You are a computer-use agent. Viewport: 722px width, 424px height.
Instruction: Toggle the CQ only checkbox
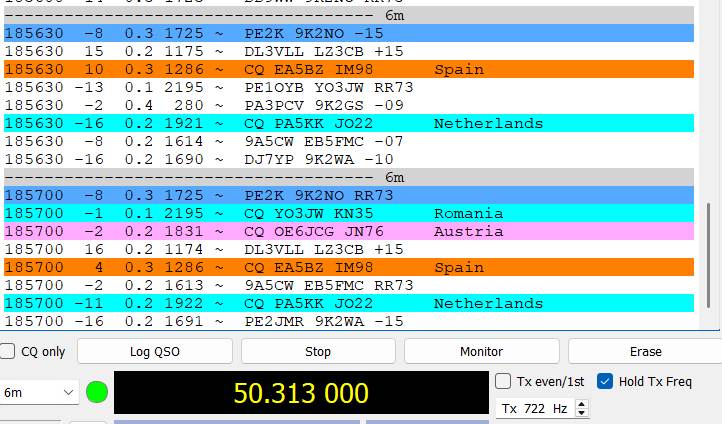[x=7, y=352]
